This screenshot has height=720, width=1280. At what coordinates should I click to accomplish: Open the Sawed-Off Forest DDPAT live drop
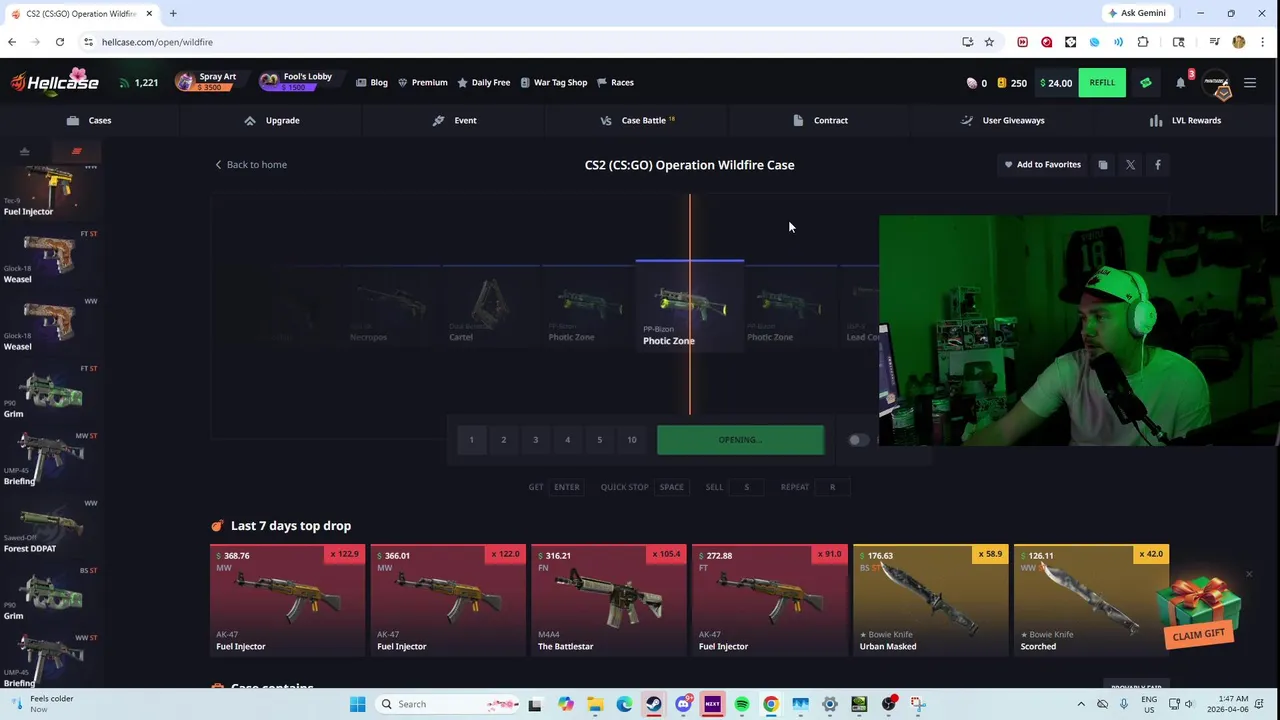[x=50, y=526]
